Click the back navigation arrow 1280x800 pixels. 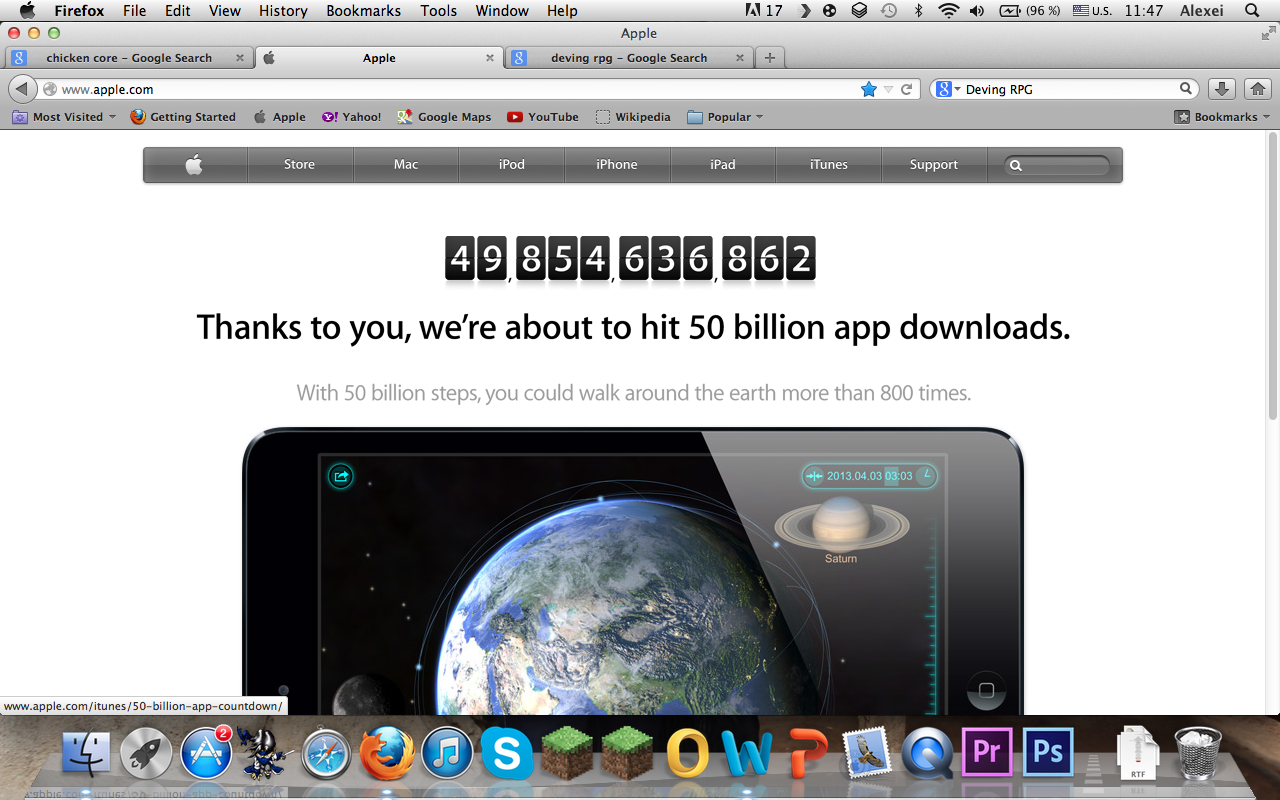pyautogui.click(x=22, y=89)
